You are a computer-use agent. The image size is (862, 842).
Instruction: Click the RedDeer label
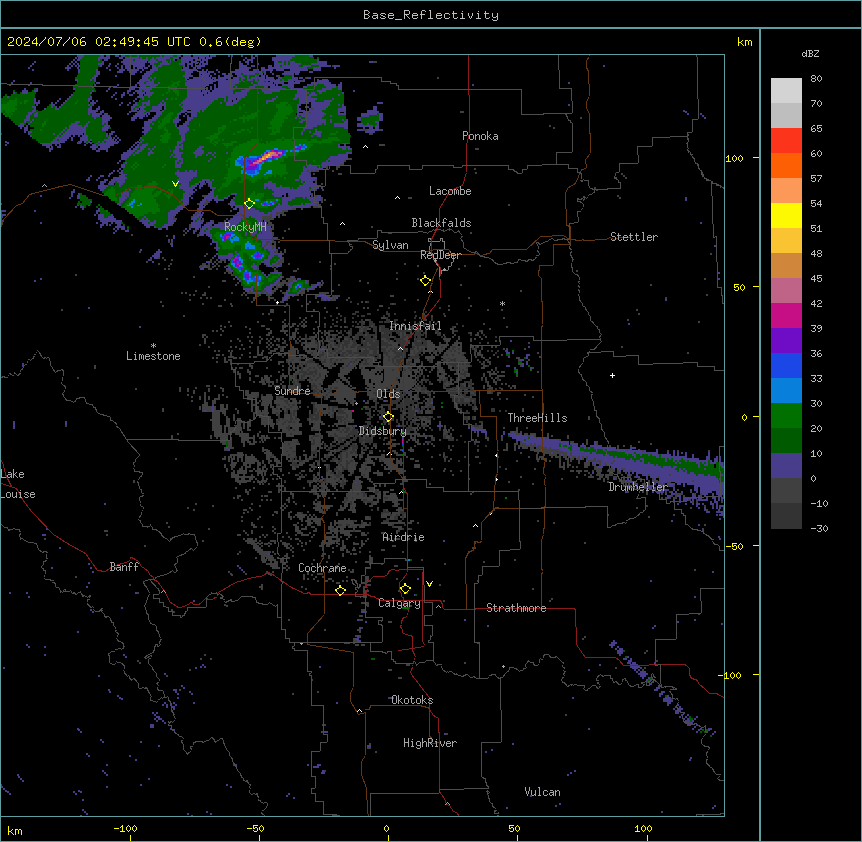pos(440,255)
